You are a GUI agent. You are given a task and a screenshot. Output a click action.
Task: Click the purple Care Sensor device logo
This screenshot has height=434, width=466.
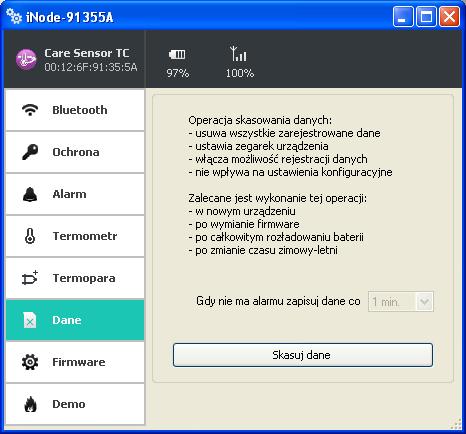26,60
